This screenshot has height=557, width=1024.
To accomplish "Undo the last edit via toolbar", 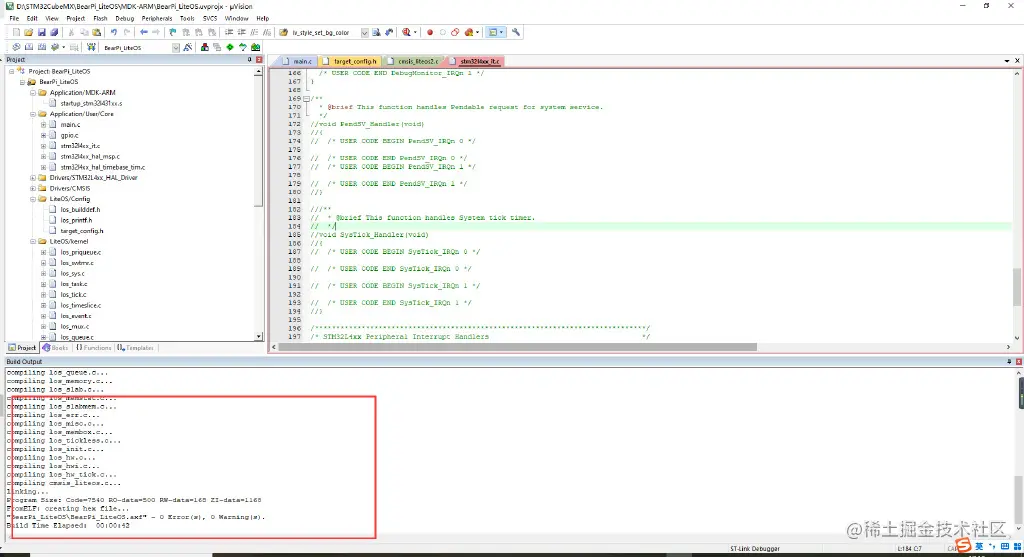I will [x=114, y=32].
